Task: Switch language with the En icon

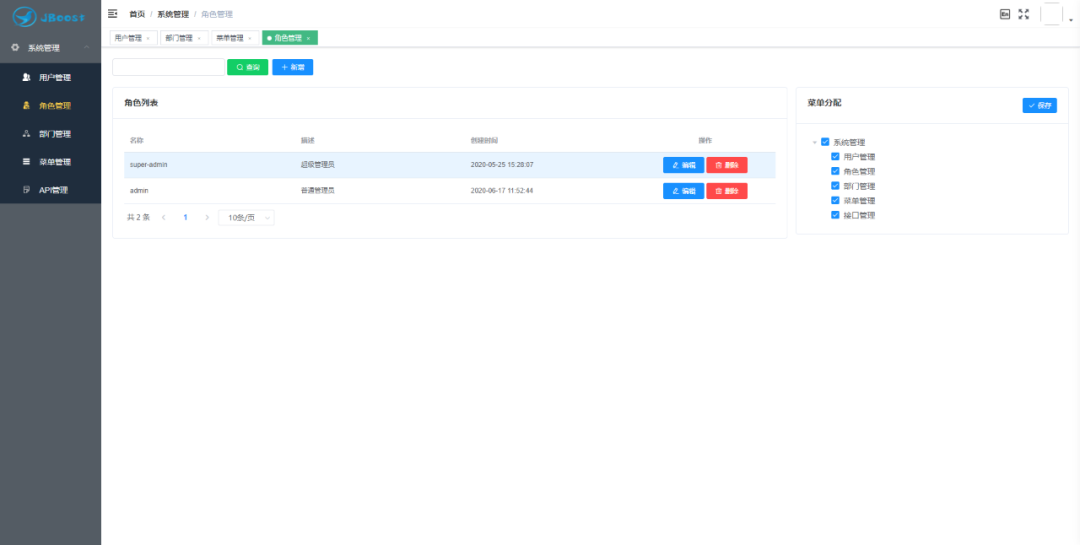Action: click(1005, 14)
